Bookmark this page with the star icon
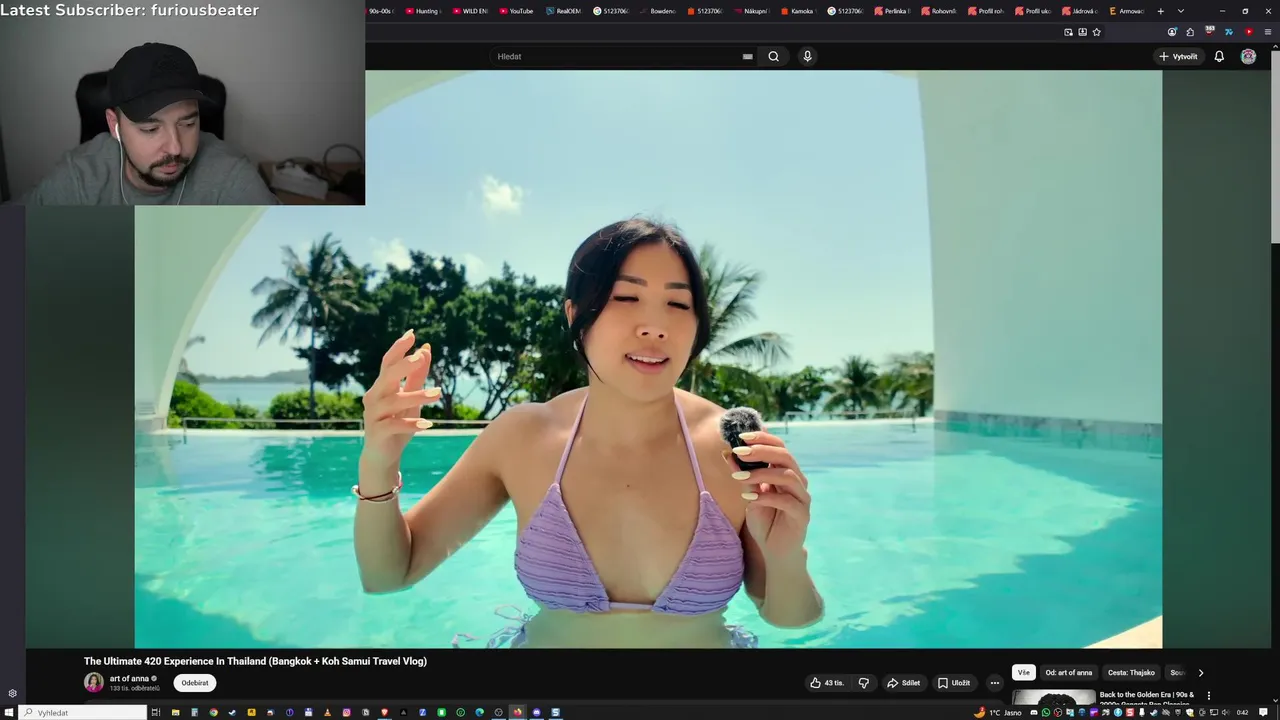The height and width of the screenshot is (720, 1280). point(1096,32)
